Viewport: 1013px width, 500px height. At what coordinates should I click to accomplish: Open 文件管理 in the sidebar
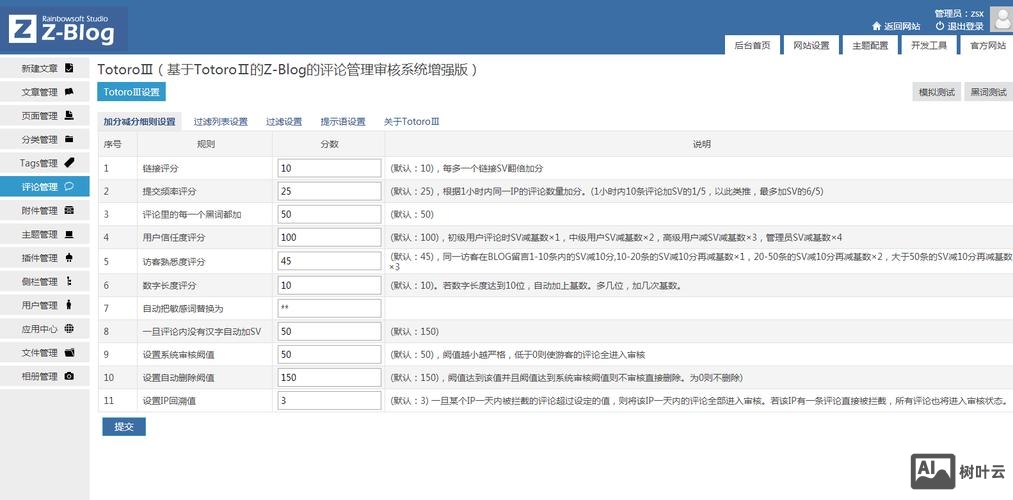point(45,352)
